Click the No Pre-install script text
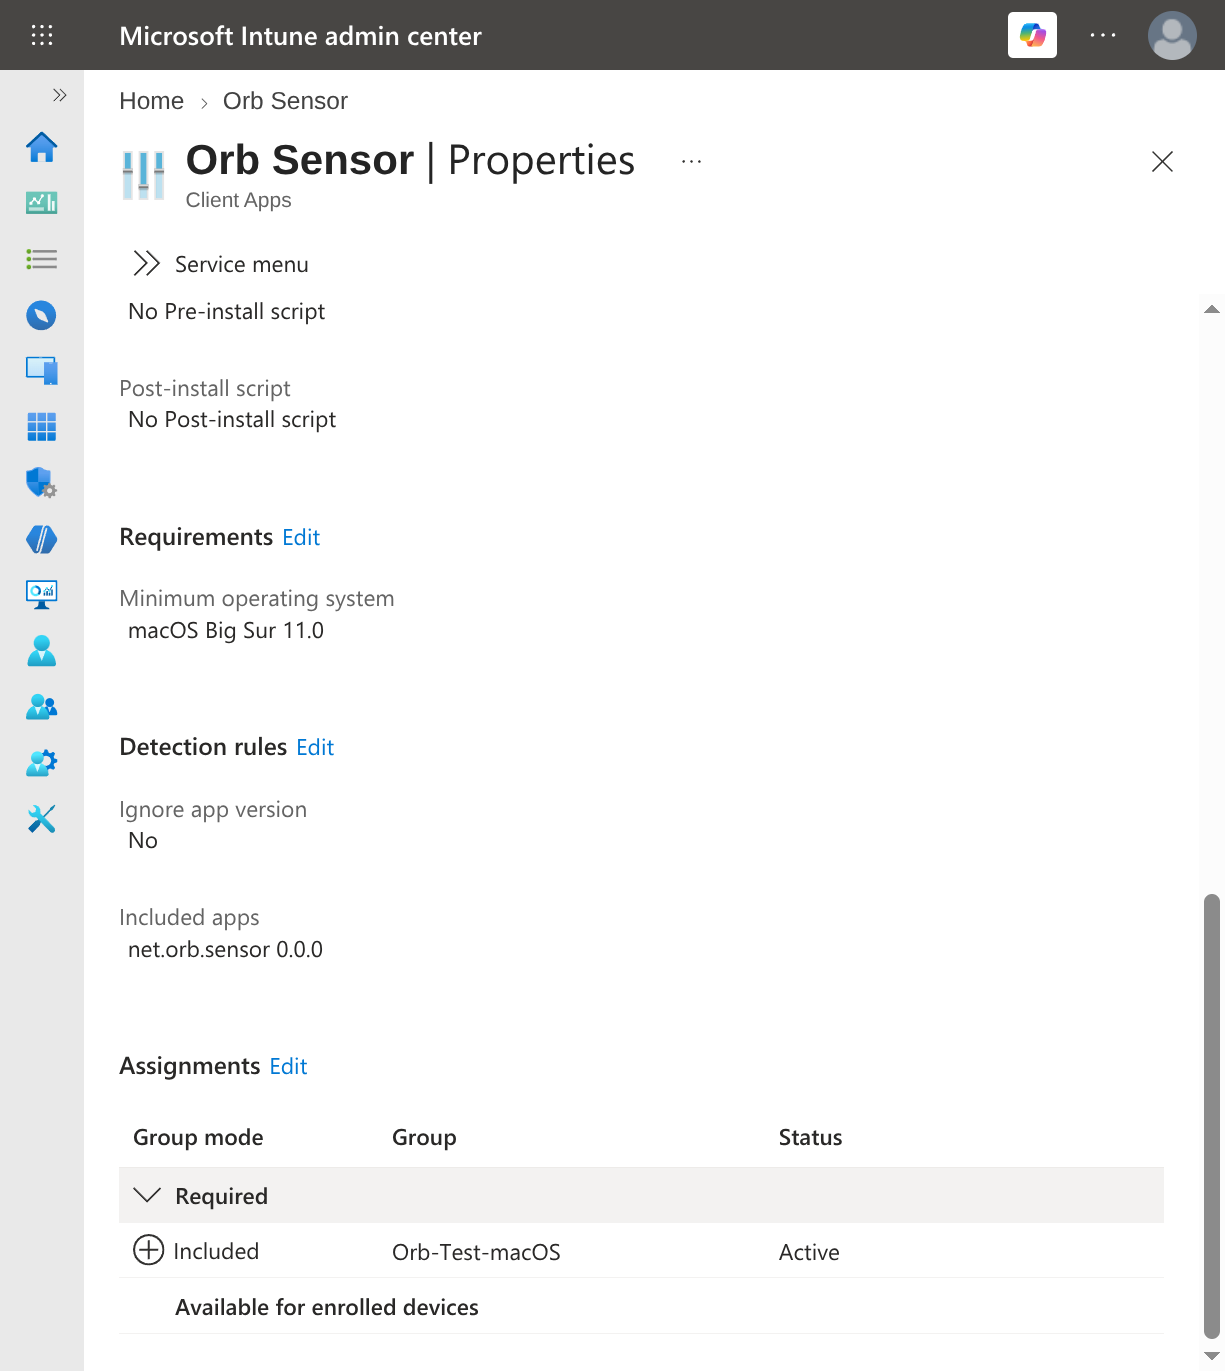 click(x=227, y=312)
